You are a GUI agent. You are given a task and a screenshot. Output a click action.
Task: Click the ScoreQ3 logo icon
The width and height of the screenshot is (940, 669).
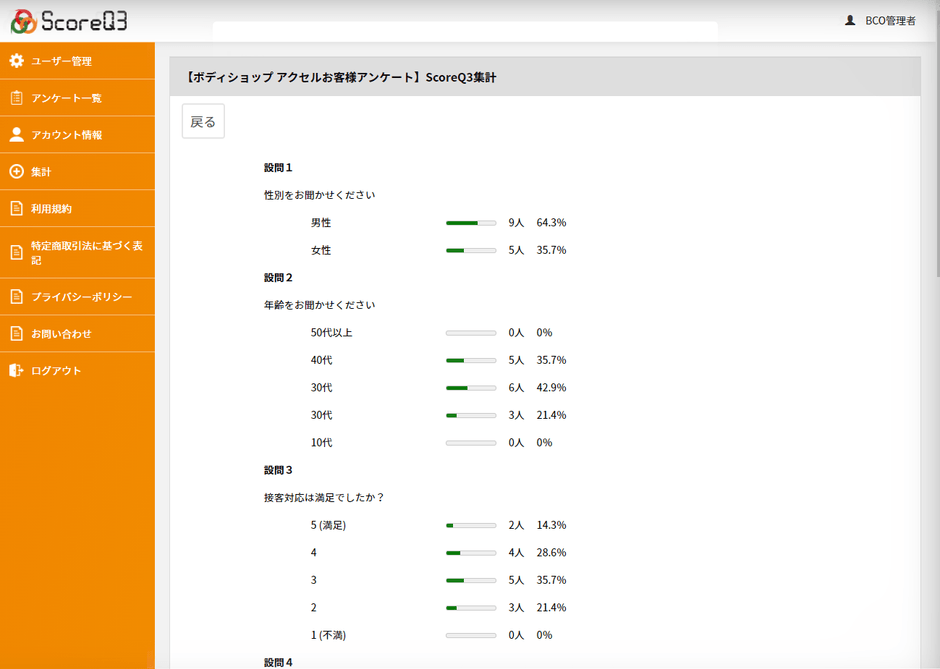(x=22, y=21)
